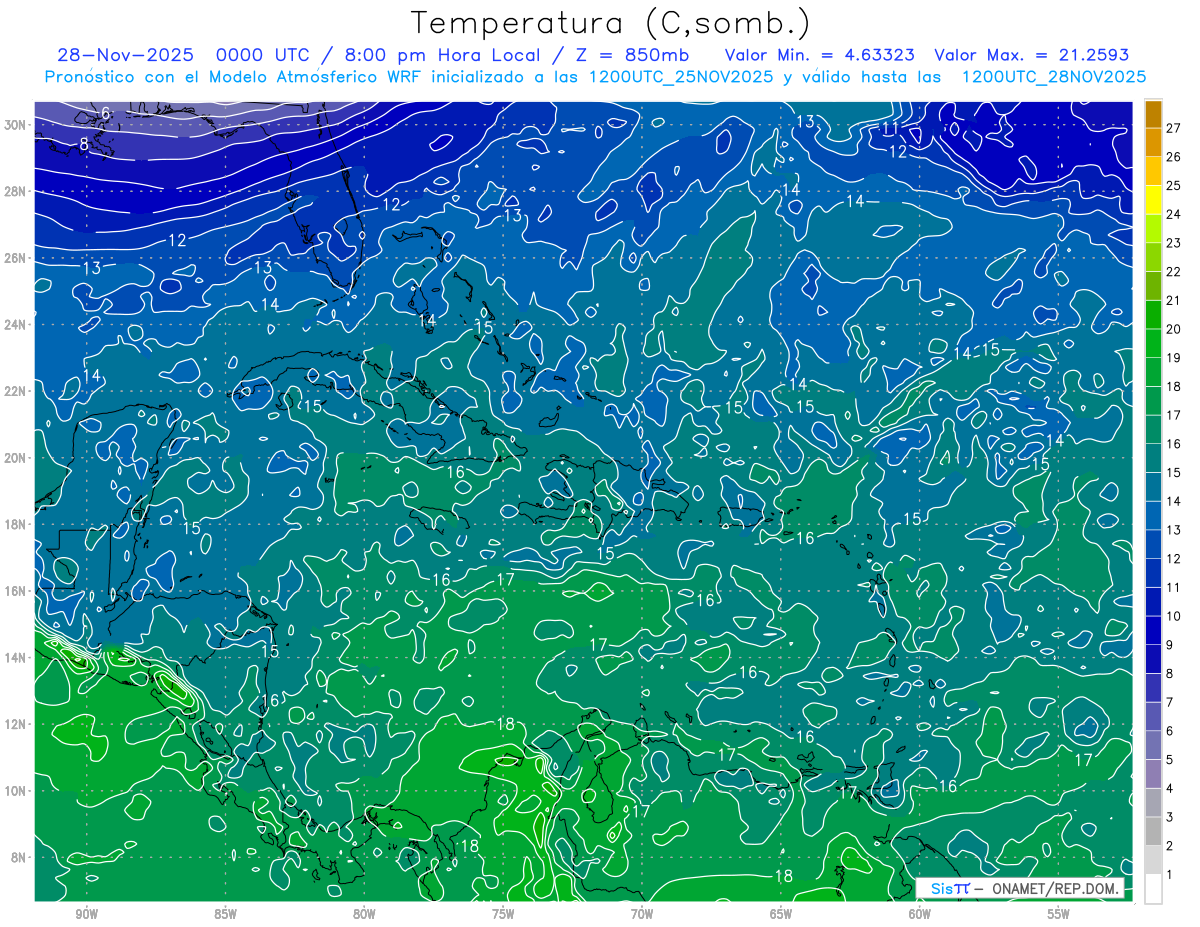Click the "11" contour label on the map
The width and height of the screenshot is (1200, 927).
pyautogui.click(x=890, y=128)
